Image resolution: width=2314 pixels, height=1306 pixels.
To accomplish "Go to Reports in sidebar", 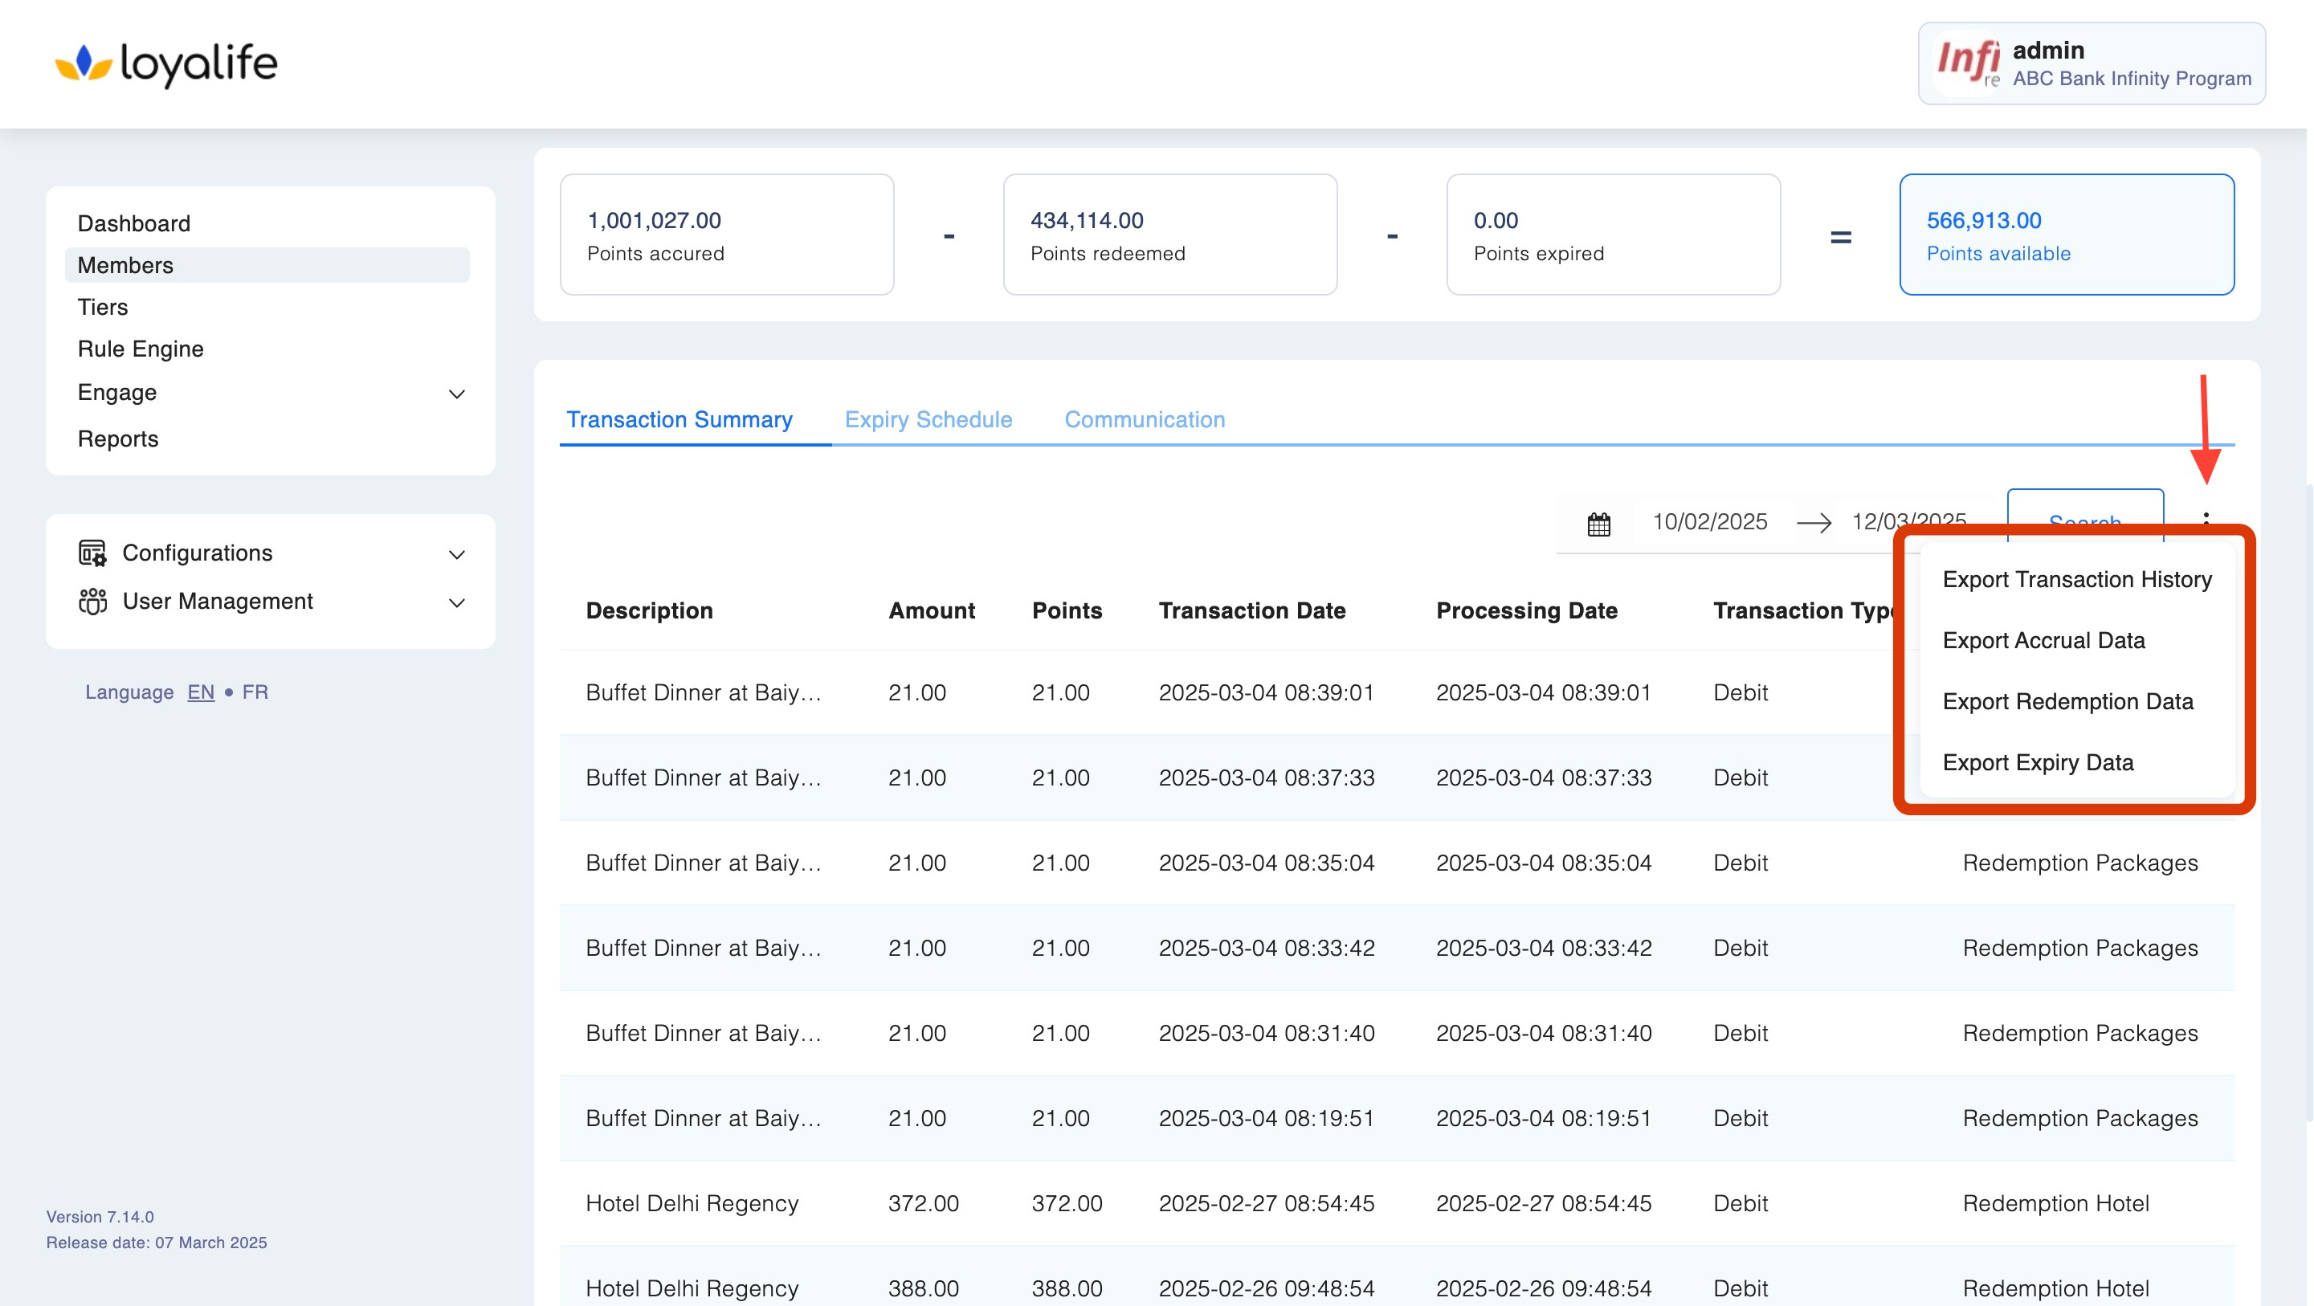I will tap(118, 438).
